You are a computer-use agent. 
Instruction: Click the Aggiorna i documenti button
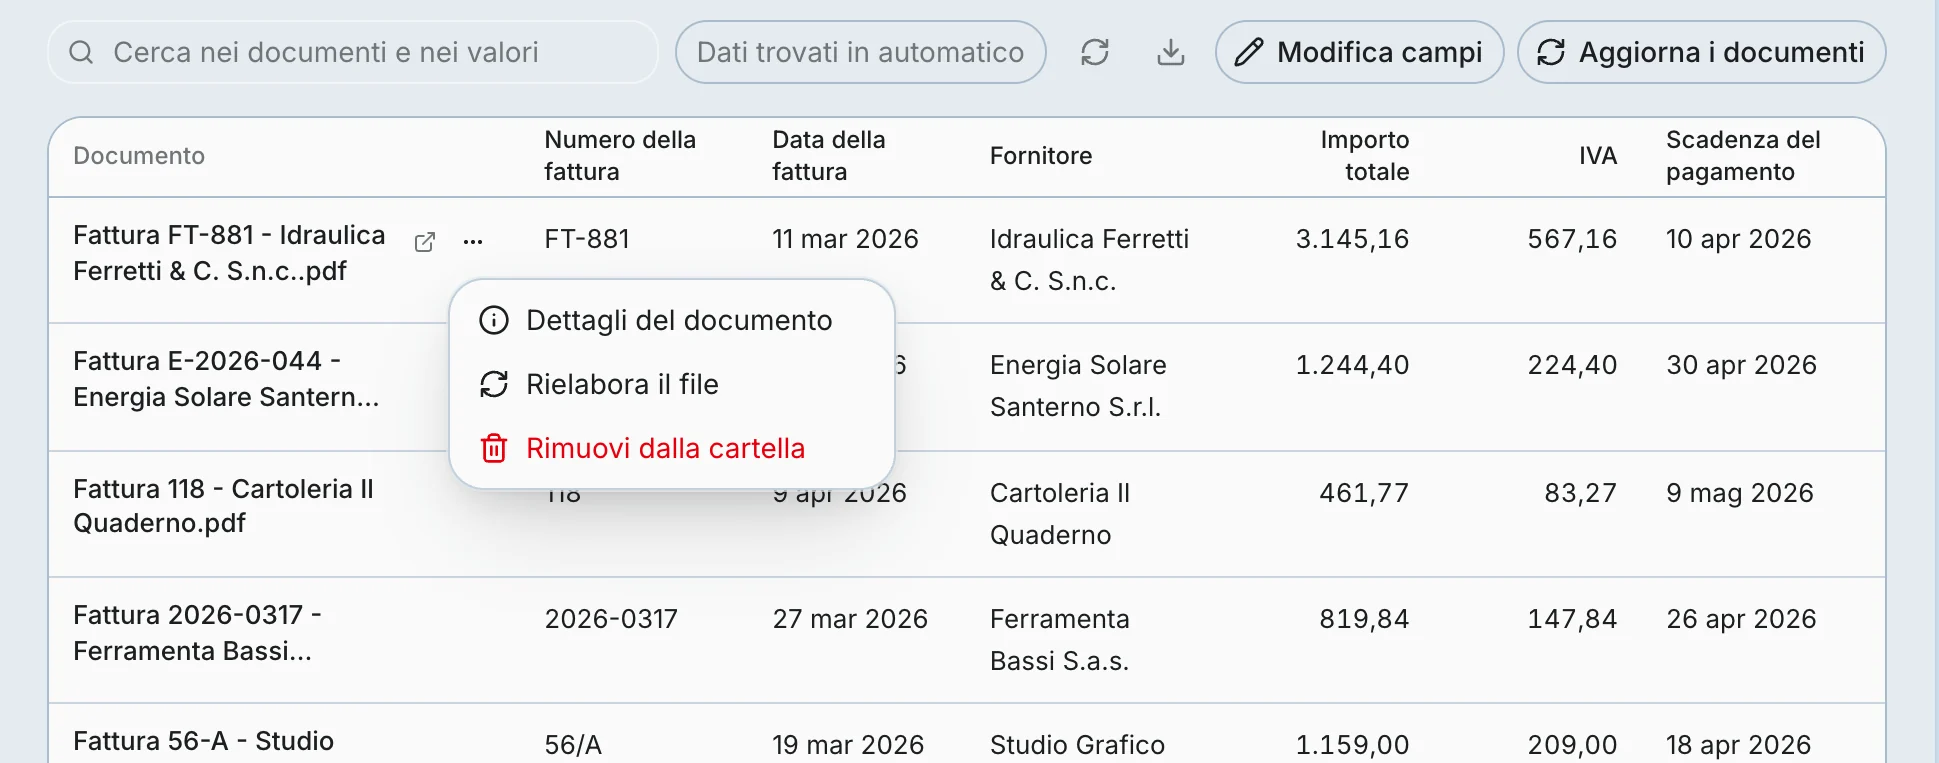point(1701,52)
